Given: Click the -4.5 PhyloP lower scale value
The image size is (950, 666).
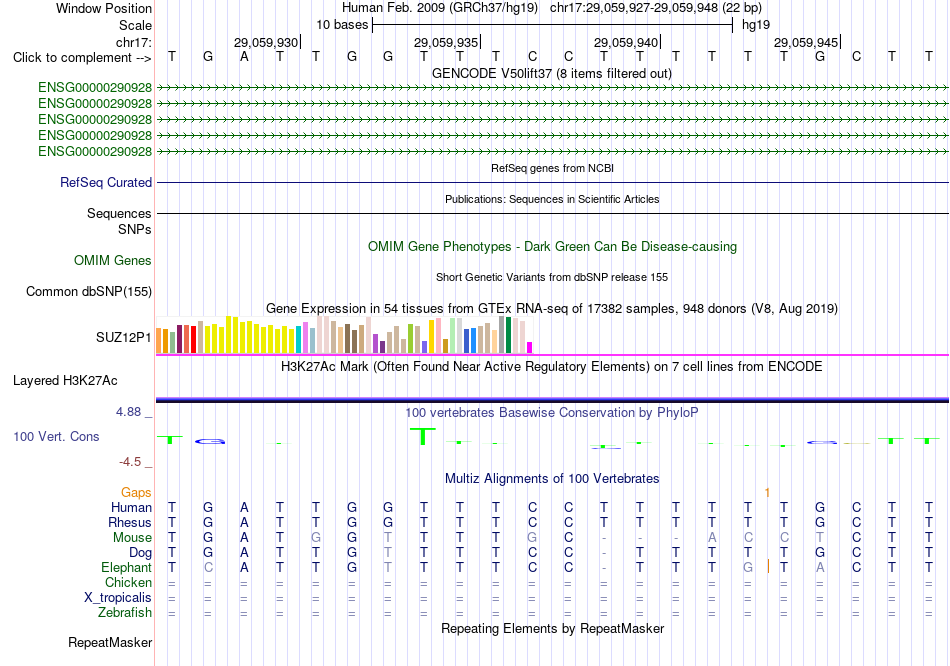Looking at the screenshot, I should (130, 462).
